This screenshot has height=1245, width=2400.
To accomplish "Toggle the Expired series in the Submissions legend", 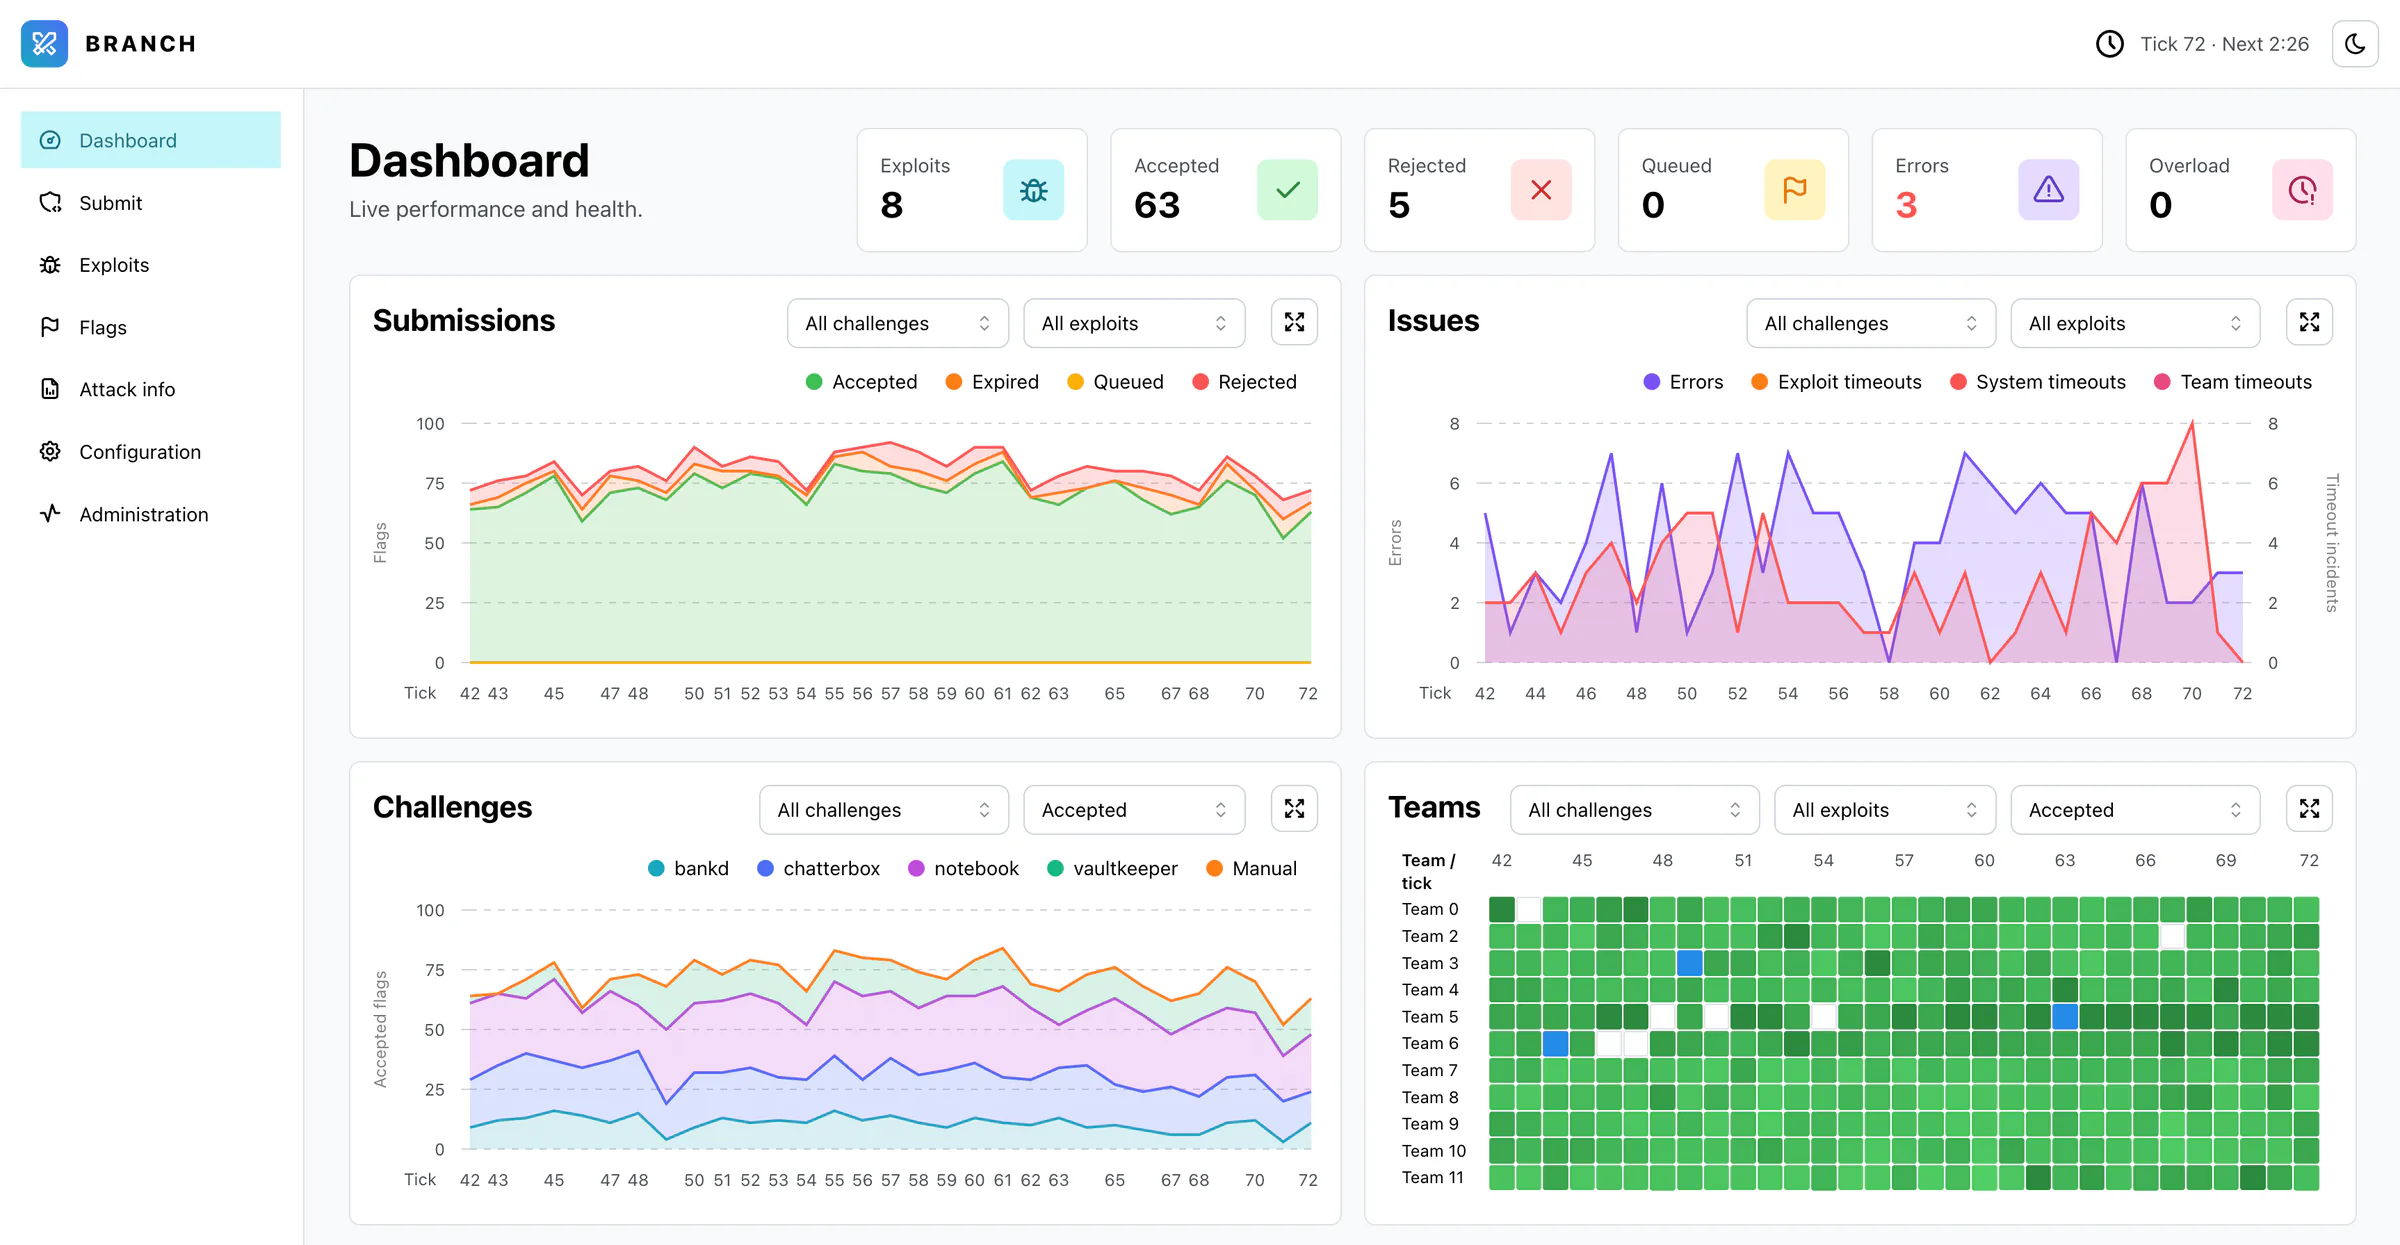I will click(992, 382).
